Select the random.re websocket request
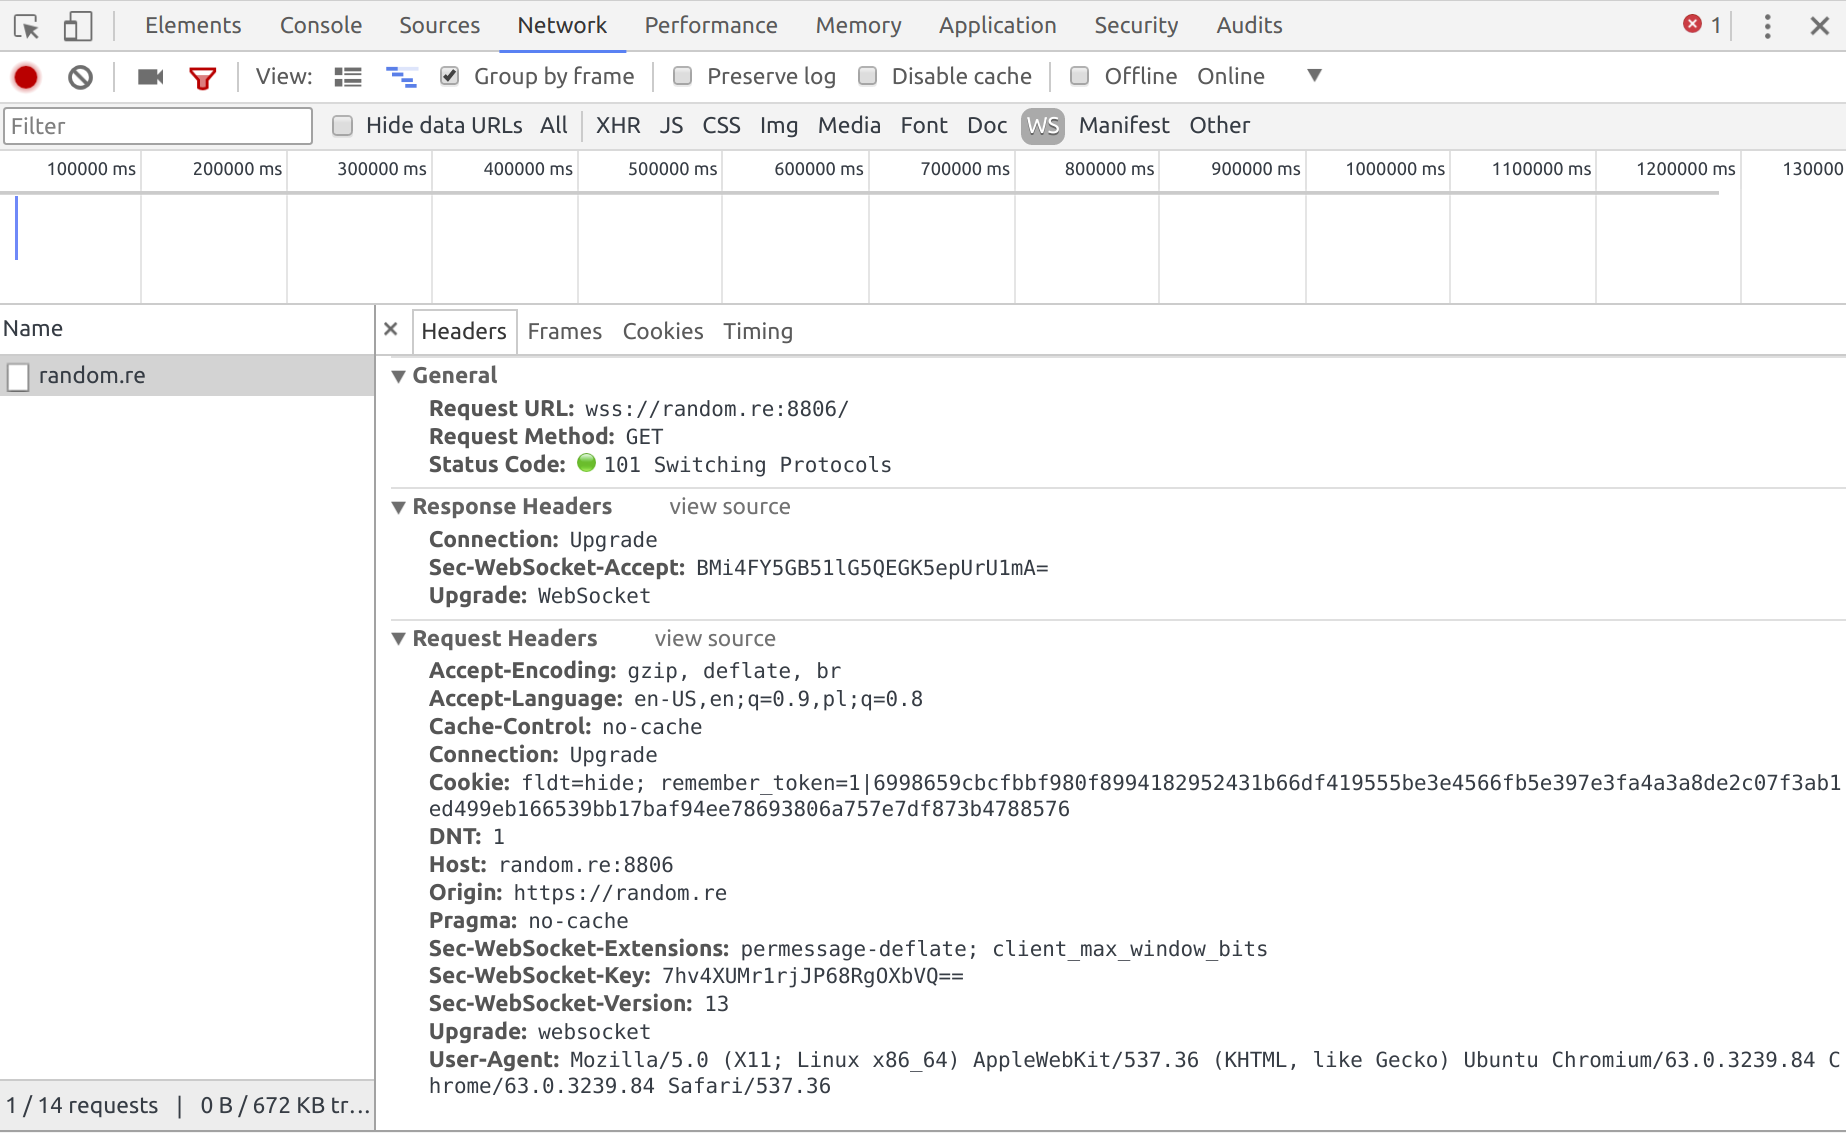1846x1133 pixels. 91,375
